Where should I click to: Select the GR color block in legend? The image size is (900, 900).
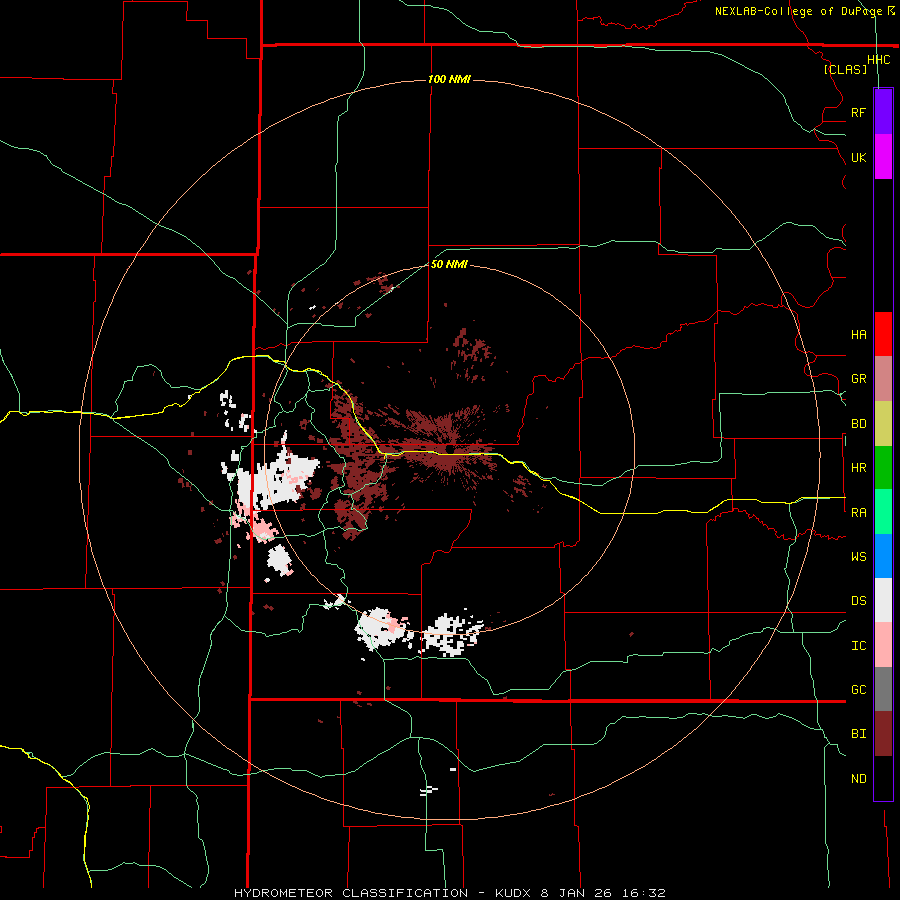pos(883,378)
